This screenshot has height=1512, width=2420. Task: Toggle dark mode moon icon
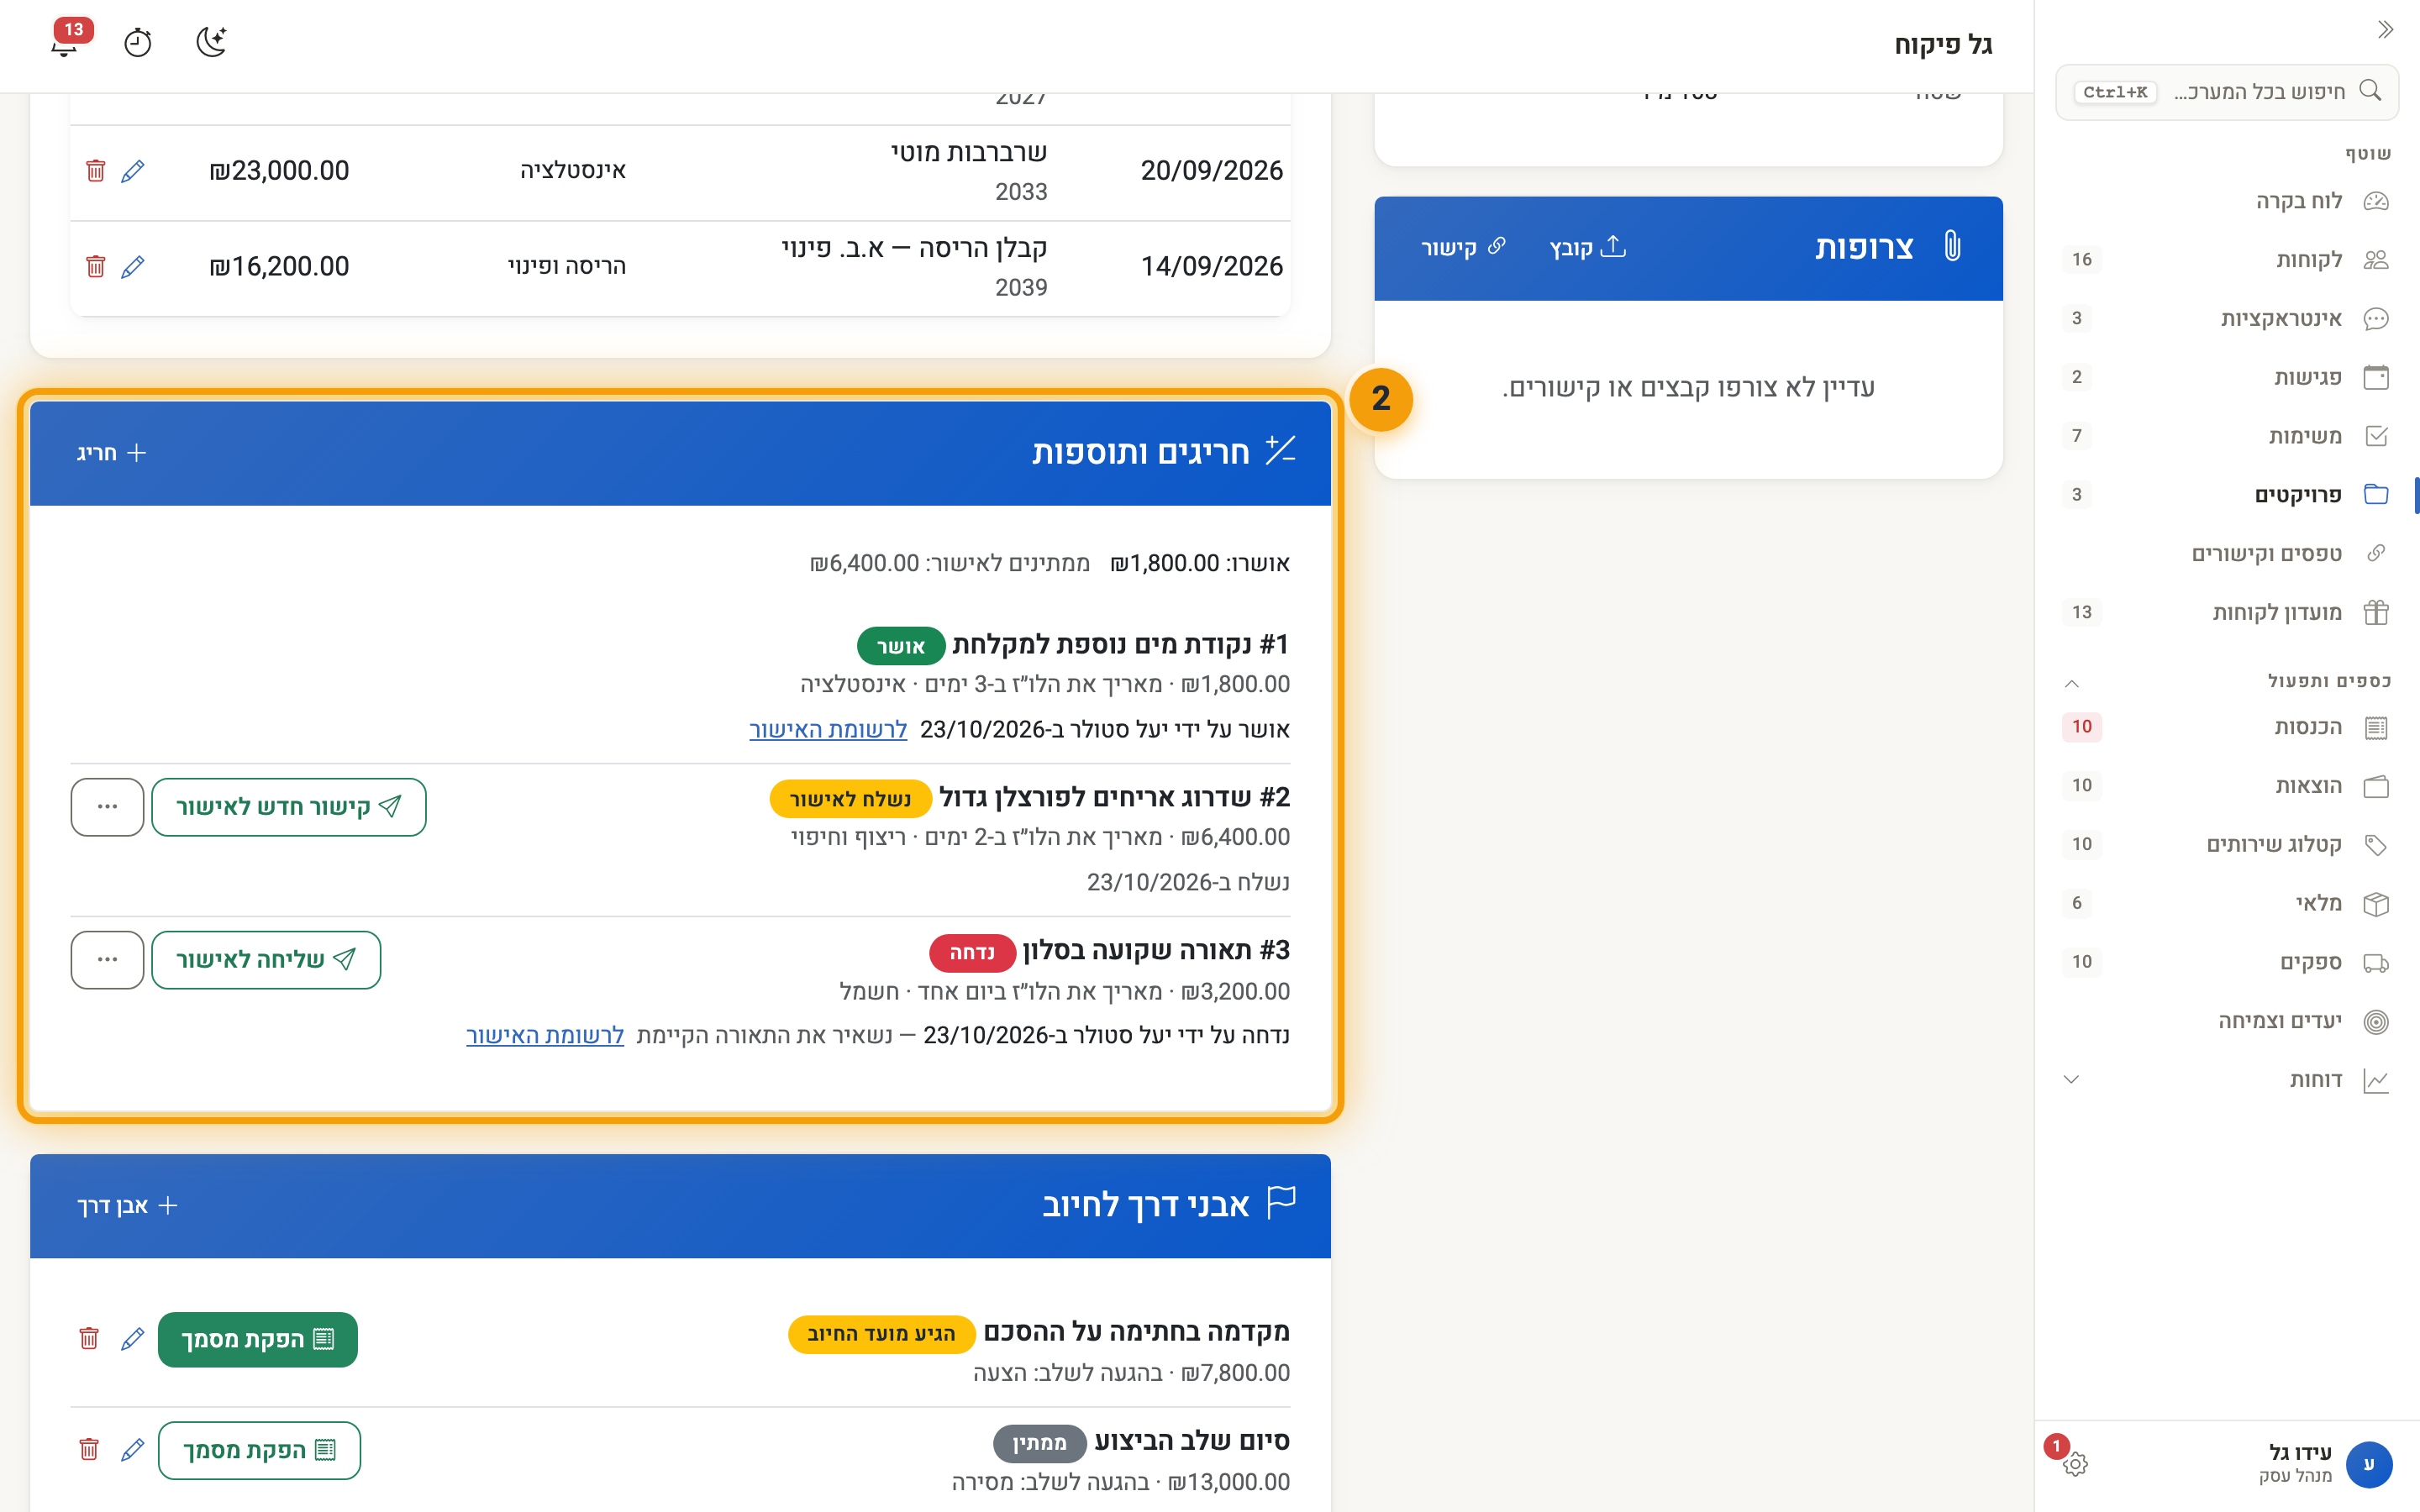(x=211, y=42)
